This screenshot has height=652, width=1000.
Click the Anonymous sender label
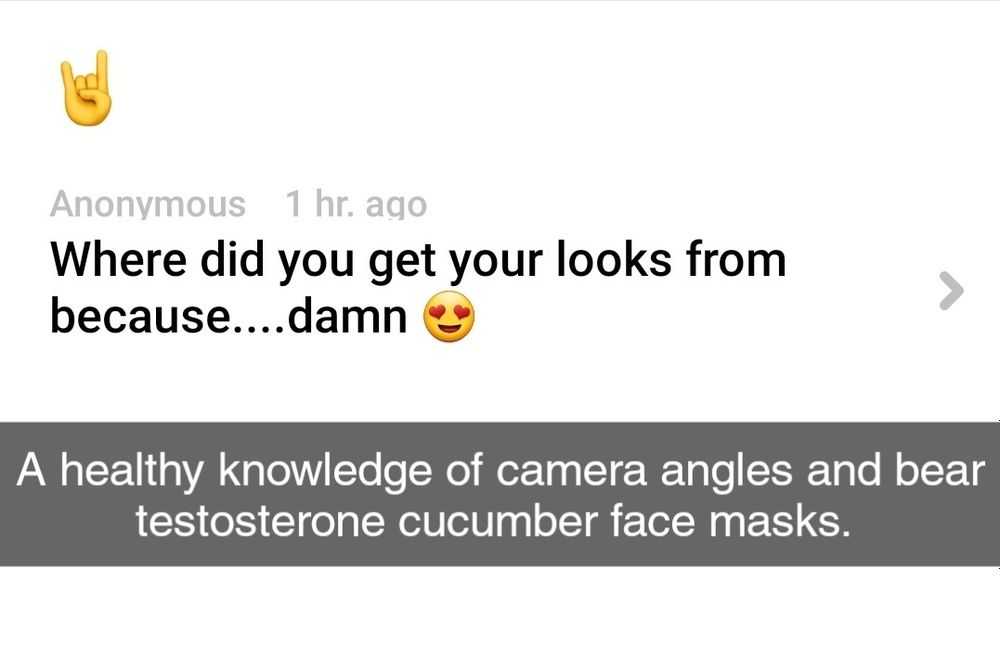point(147,204)
